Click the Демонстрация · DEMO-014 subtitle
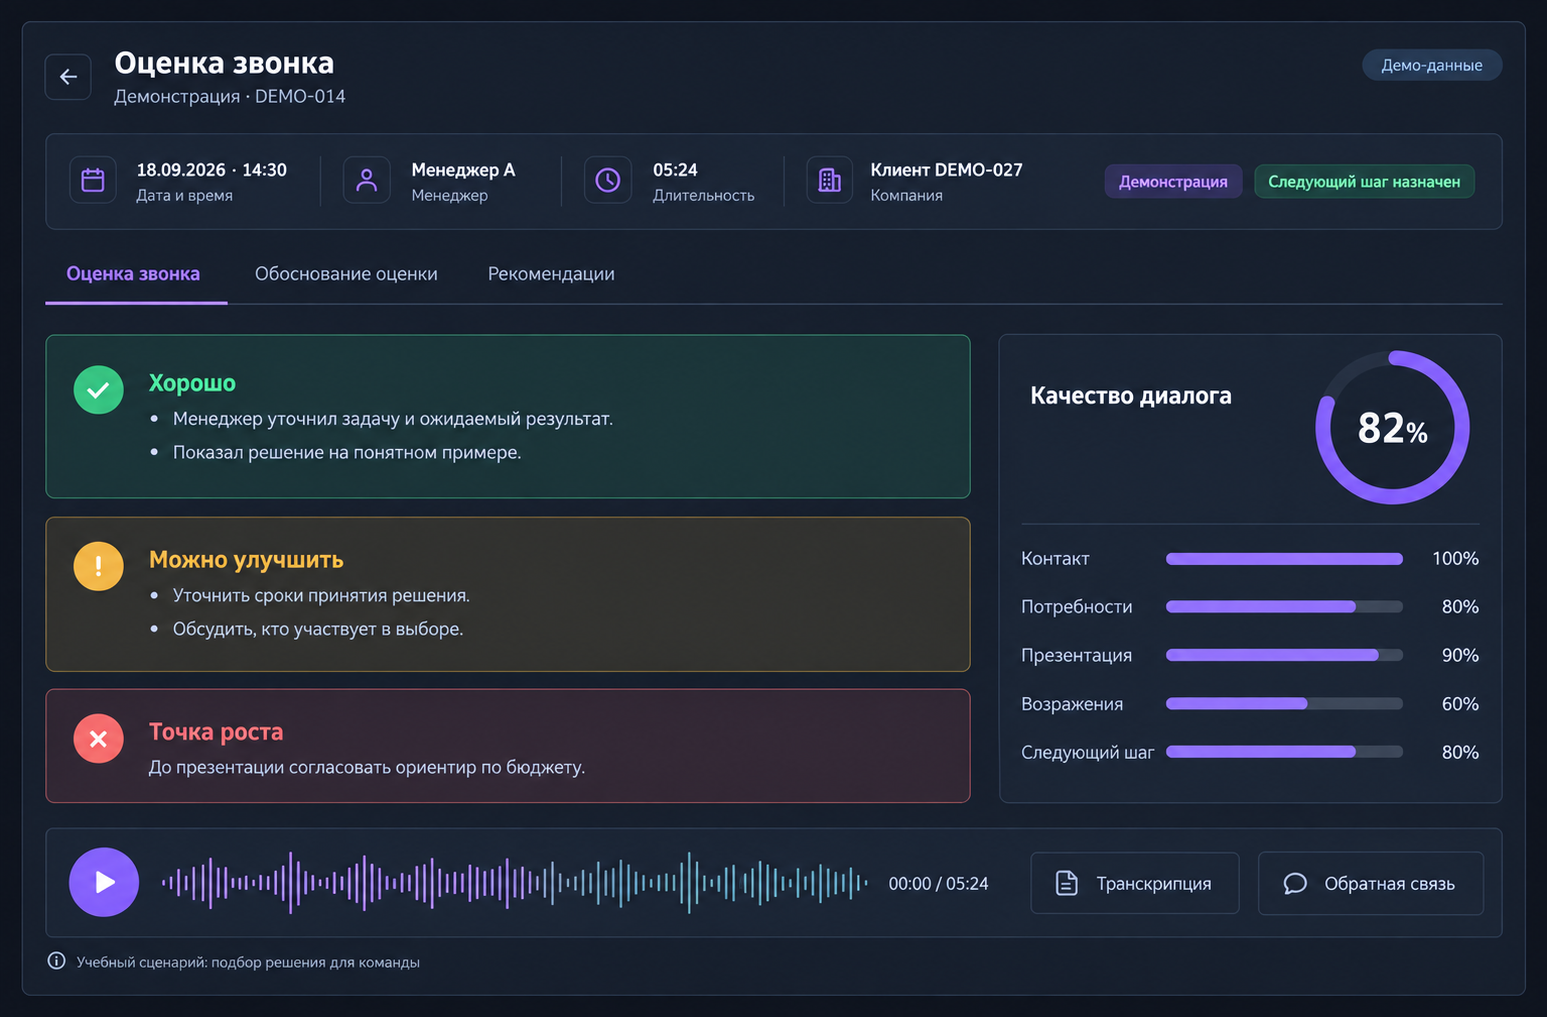Viewport: 1547px width, 1017px height. [230, 97]
